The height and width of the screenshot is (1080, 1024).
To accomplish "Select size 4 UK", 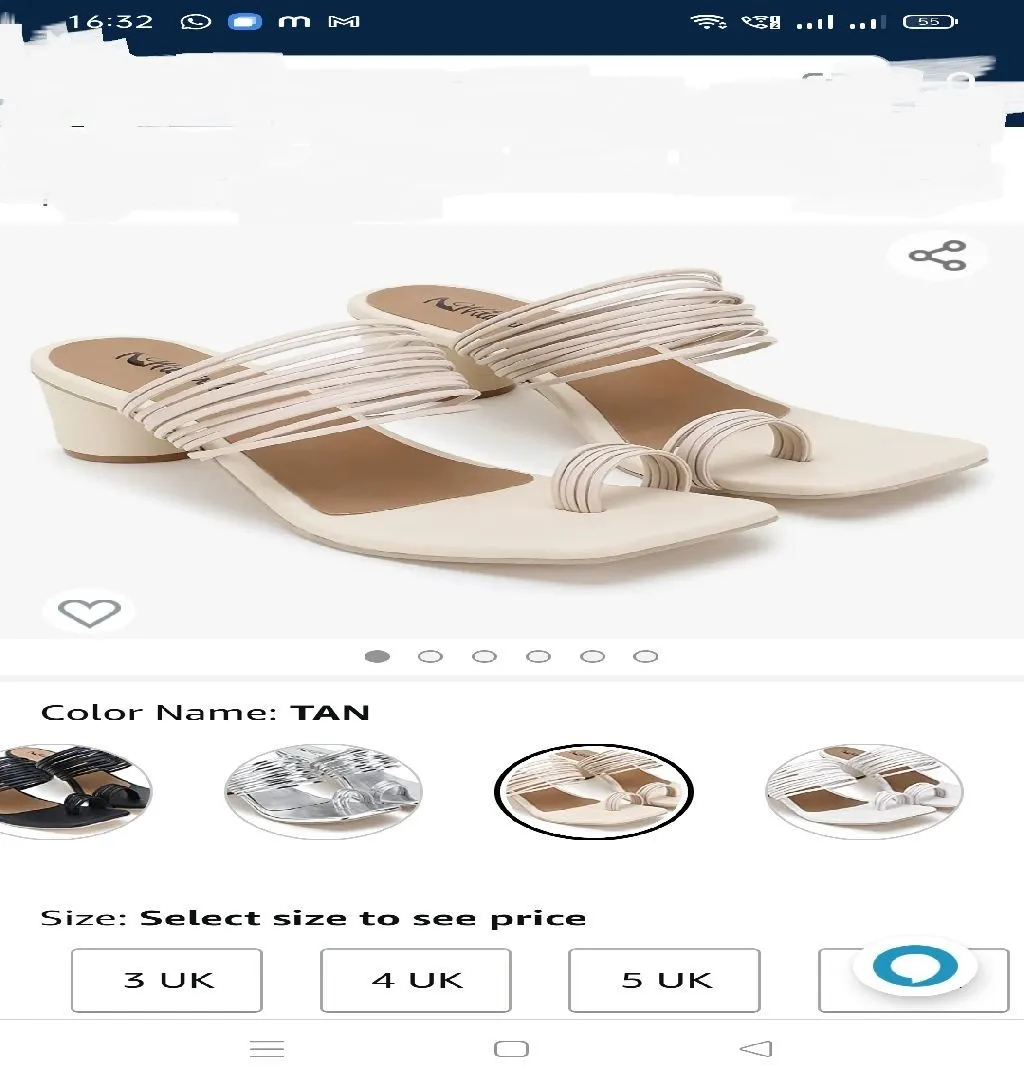I will 416,980.
